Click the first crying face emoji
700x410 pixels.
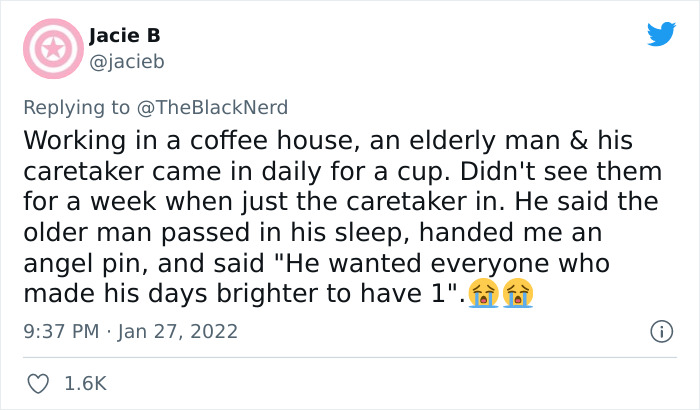(x=485, y=294)
